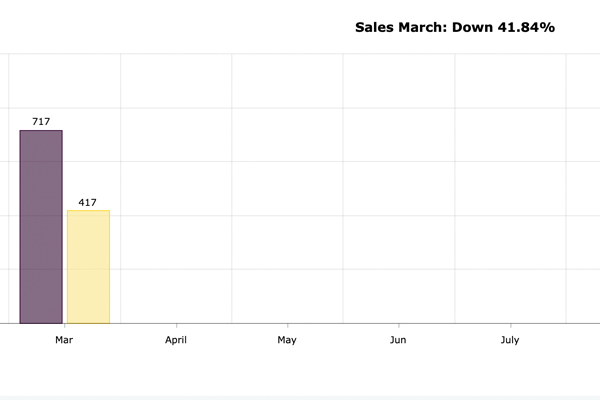Select the 417 data label
This screenshot has width=600, height=400.
88,202
